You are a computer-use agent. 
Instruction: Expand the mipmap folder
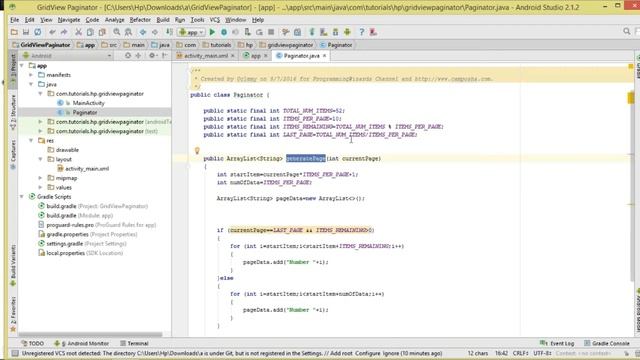tap(41, 178)
